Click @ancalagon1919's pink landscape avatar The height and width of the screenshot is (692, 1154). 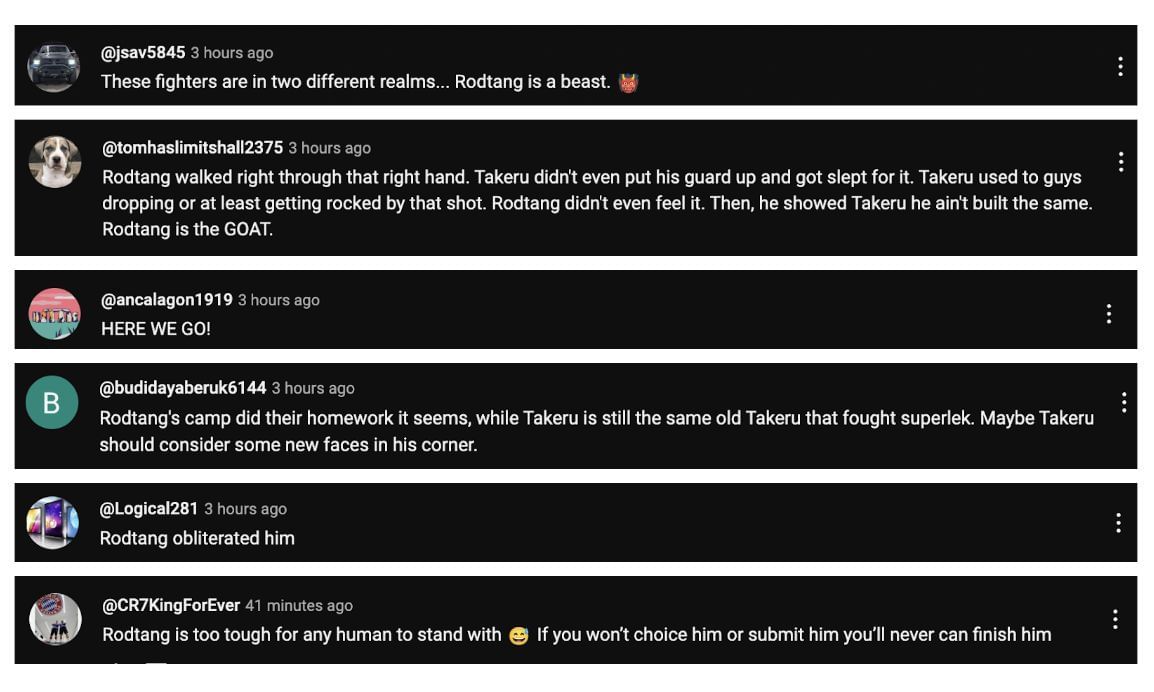(x=54, y=311)
